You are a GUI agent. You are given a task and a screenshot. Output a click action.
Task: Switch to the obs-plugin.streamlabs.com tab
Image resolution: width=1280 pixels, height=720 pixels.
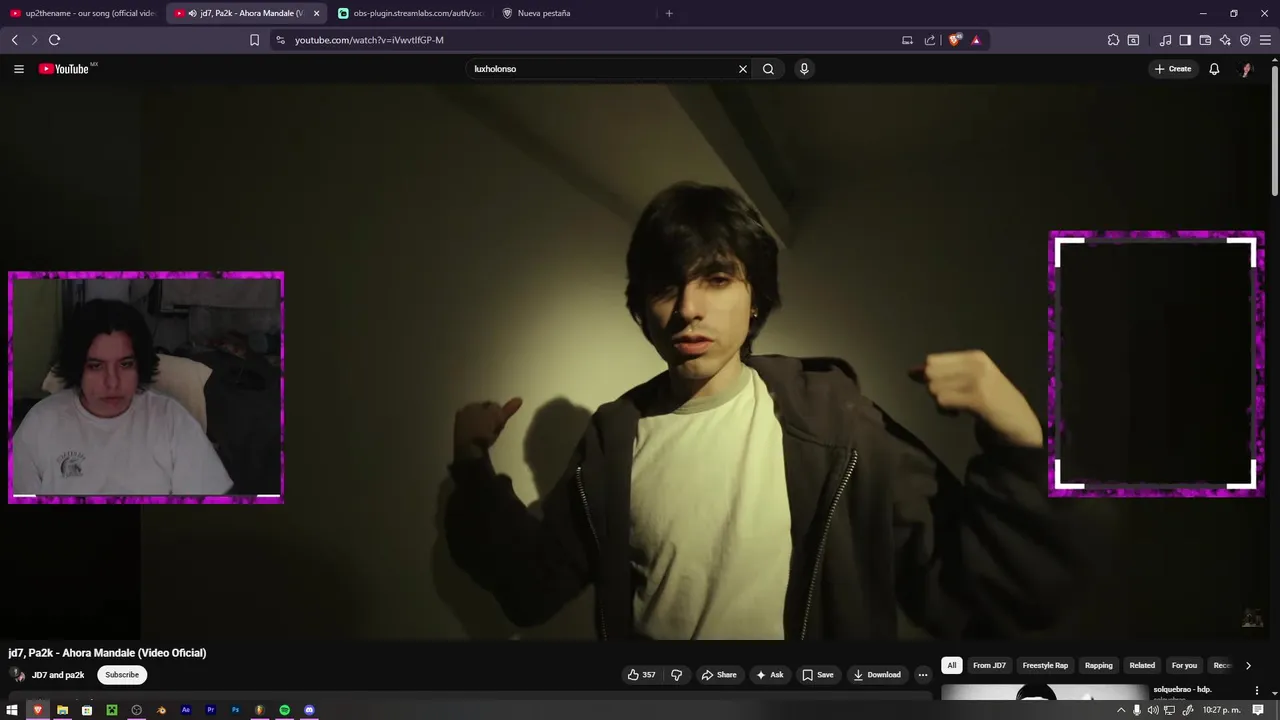(410, 13)
